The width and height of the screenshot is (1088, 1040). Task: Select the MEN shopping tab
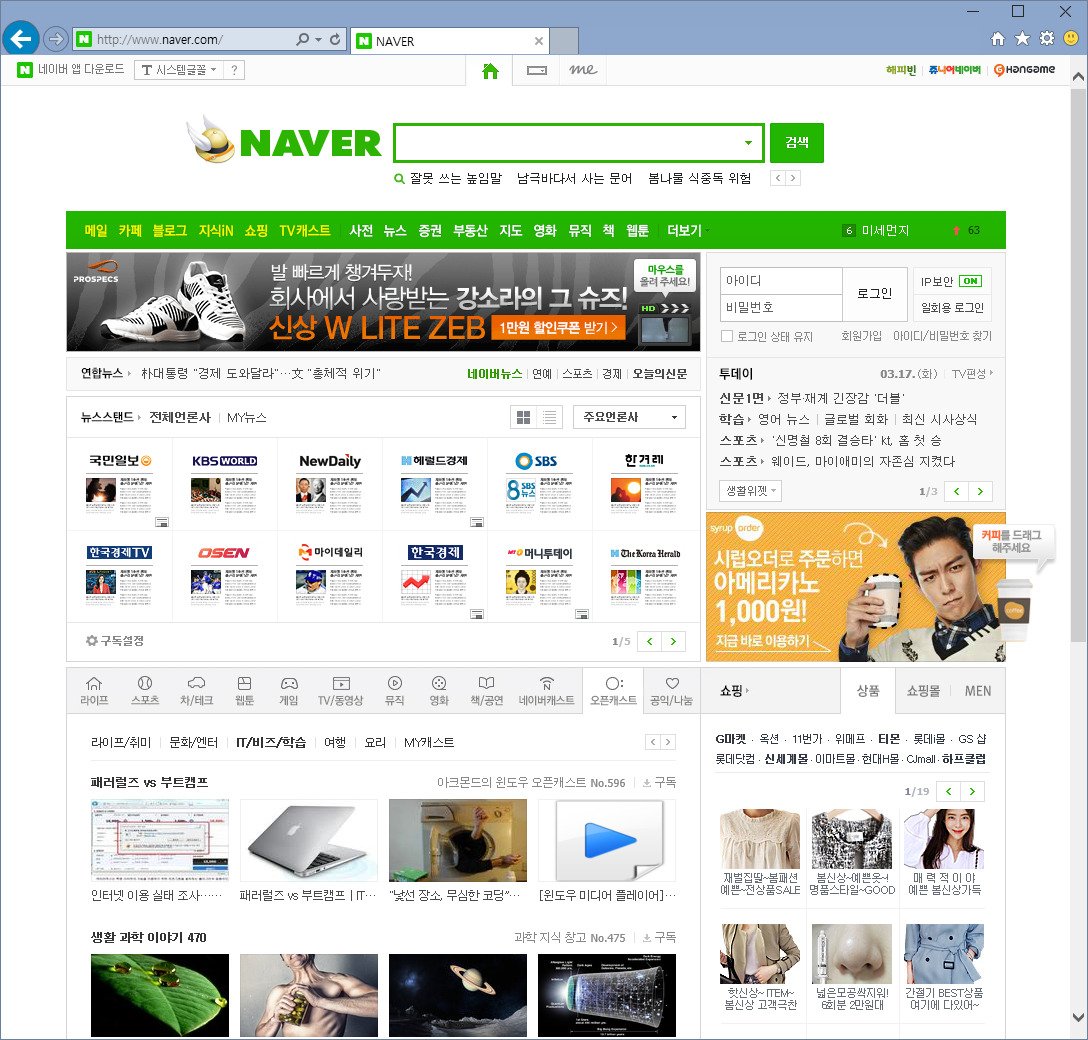coord(978,691)
